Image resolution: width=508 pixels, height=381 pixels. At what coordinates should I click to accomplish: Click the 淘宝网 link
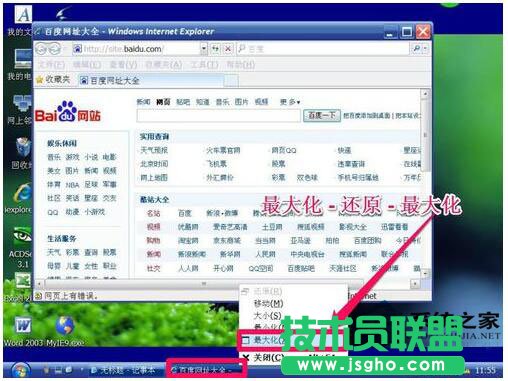coord(188,241)
